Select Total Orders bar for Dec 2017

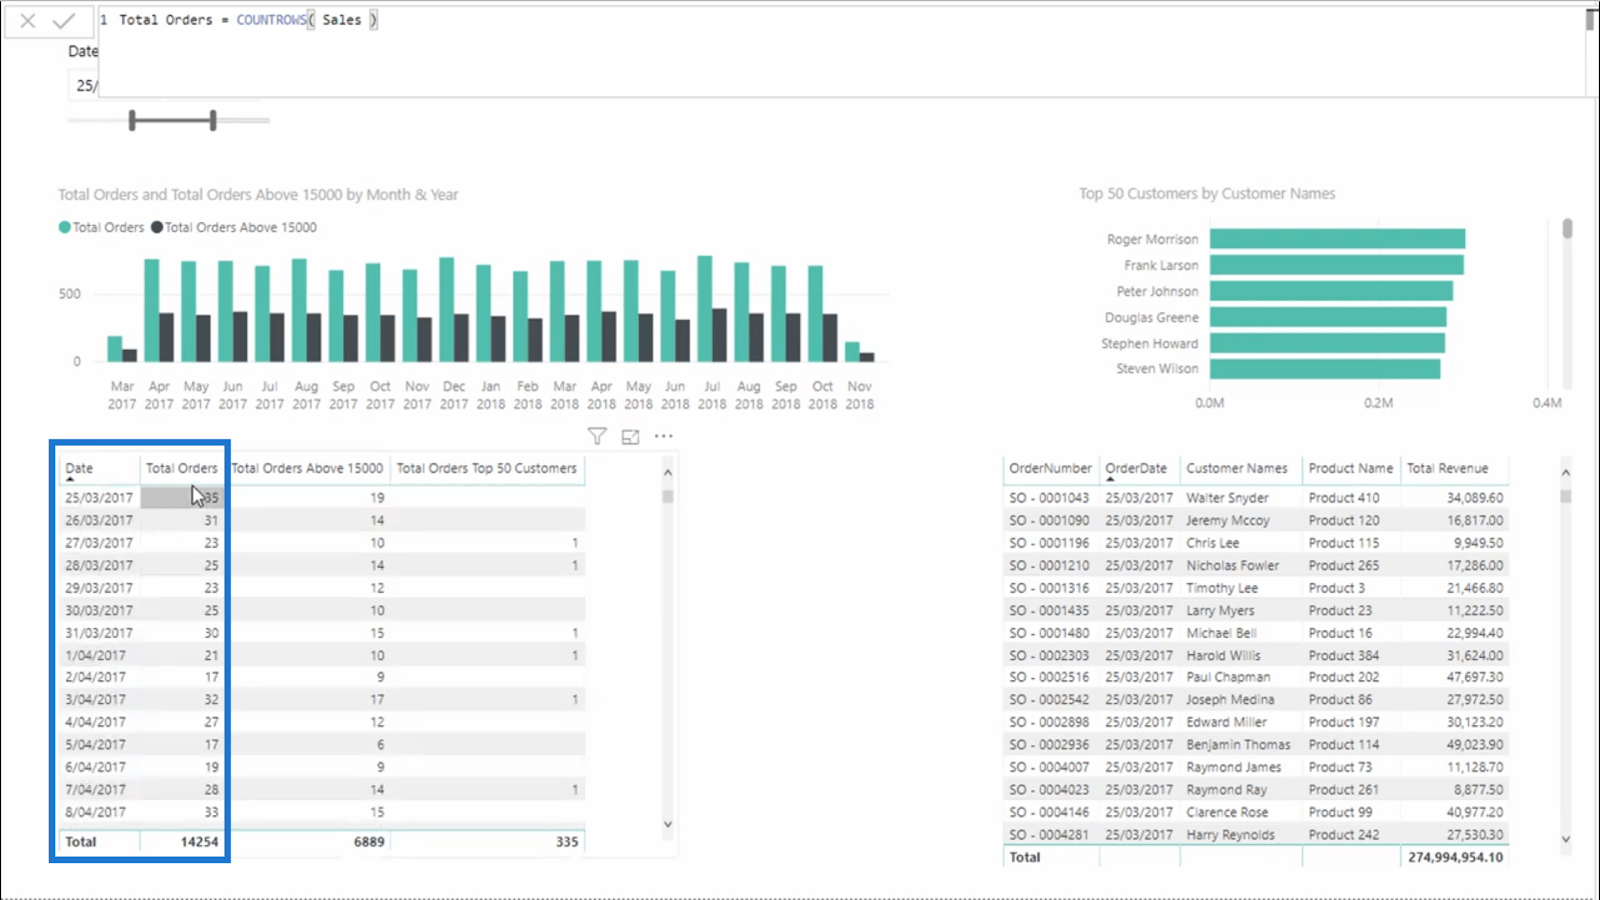pyautogui.click(x=447, y=310)
